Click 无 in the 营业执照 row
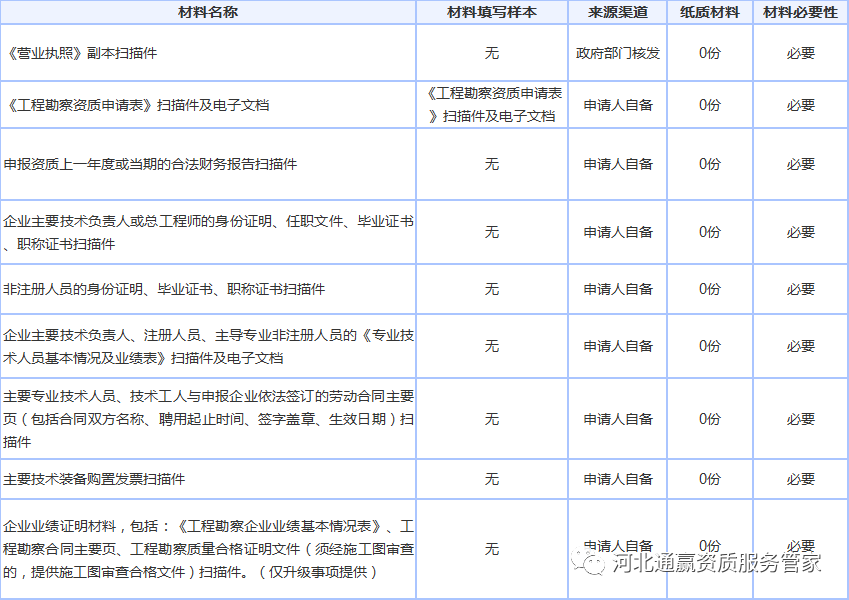Screen dimensions: 849x600 [492, 53]
